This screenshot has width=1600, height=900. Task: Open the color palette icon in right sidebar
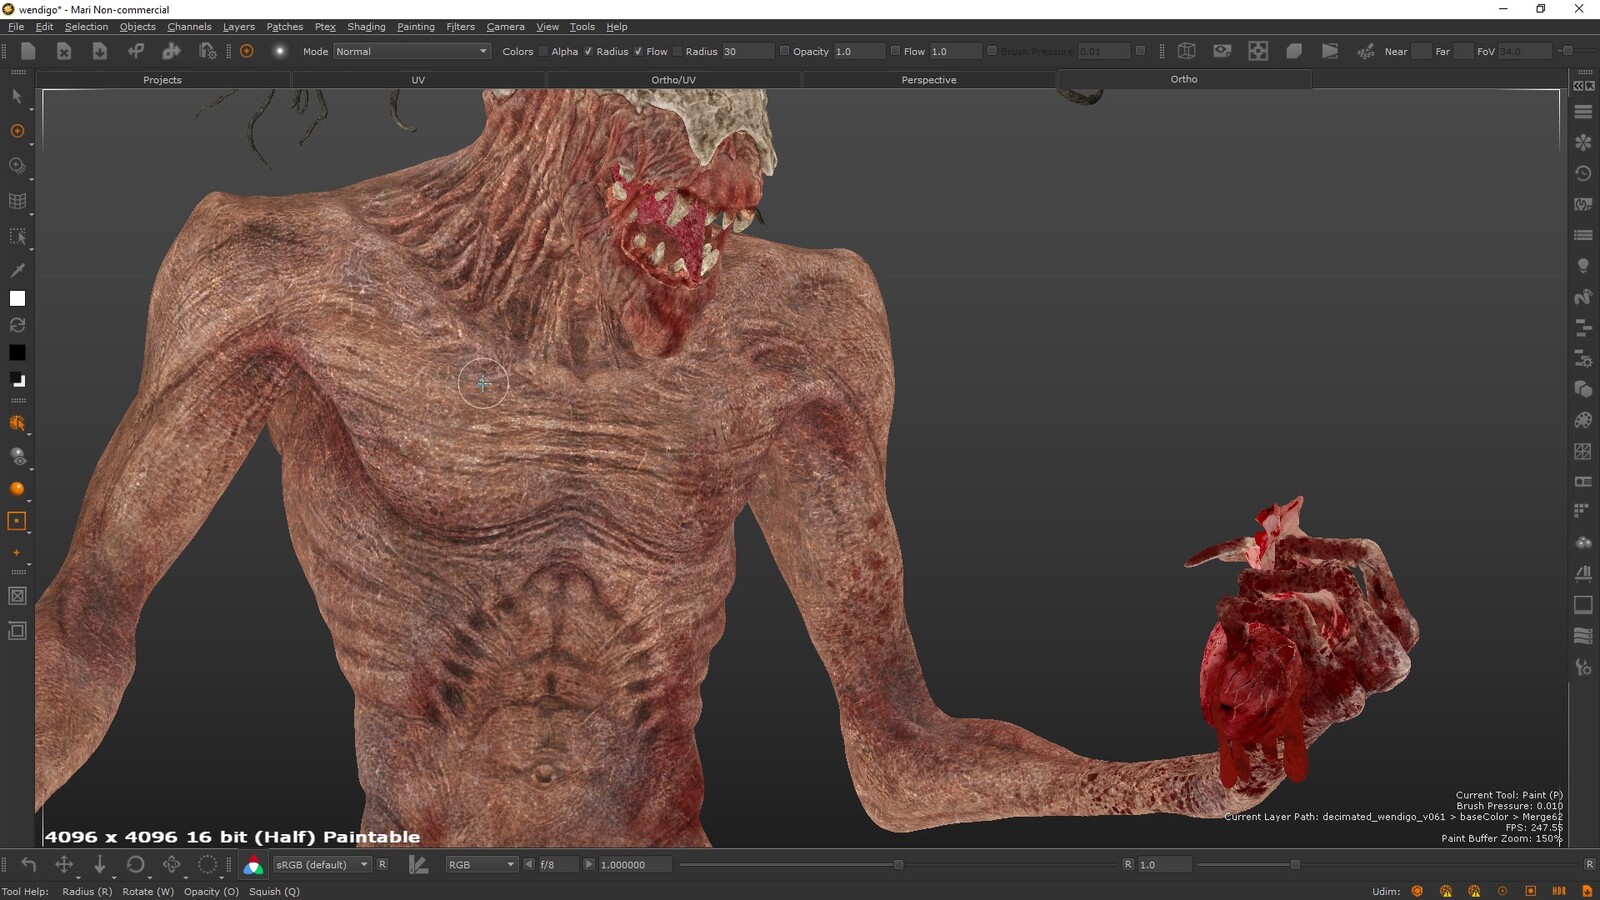[1583, 420]
